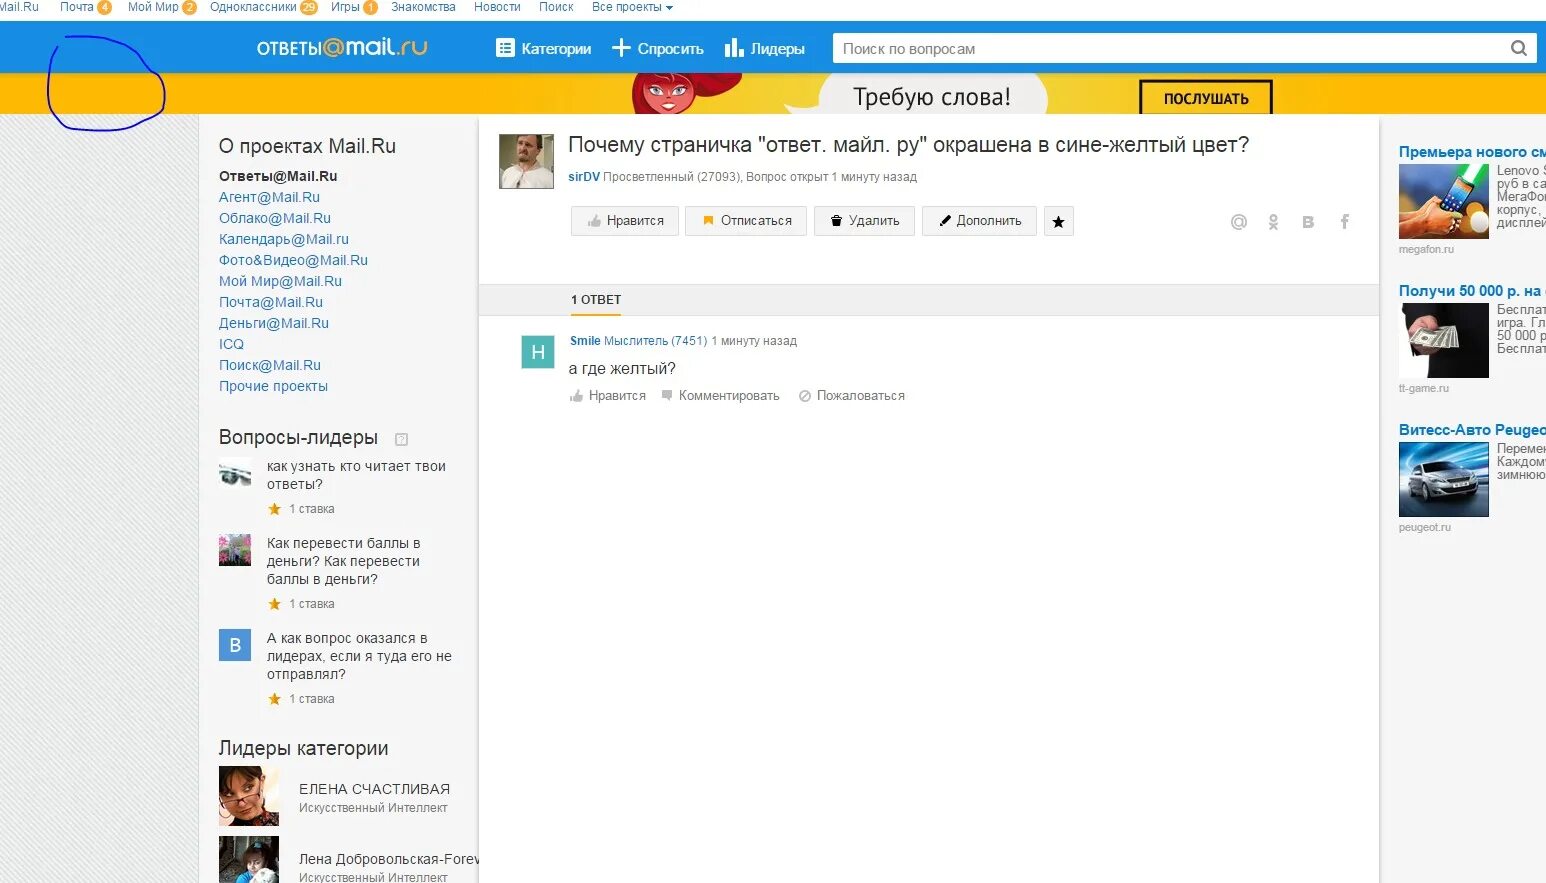Click Комментировать under the answer
Screen dimensions: 1546x883
(x=720, y=396)
